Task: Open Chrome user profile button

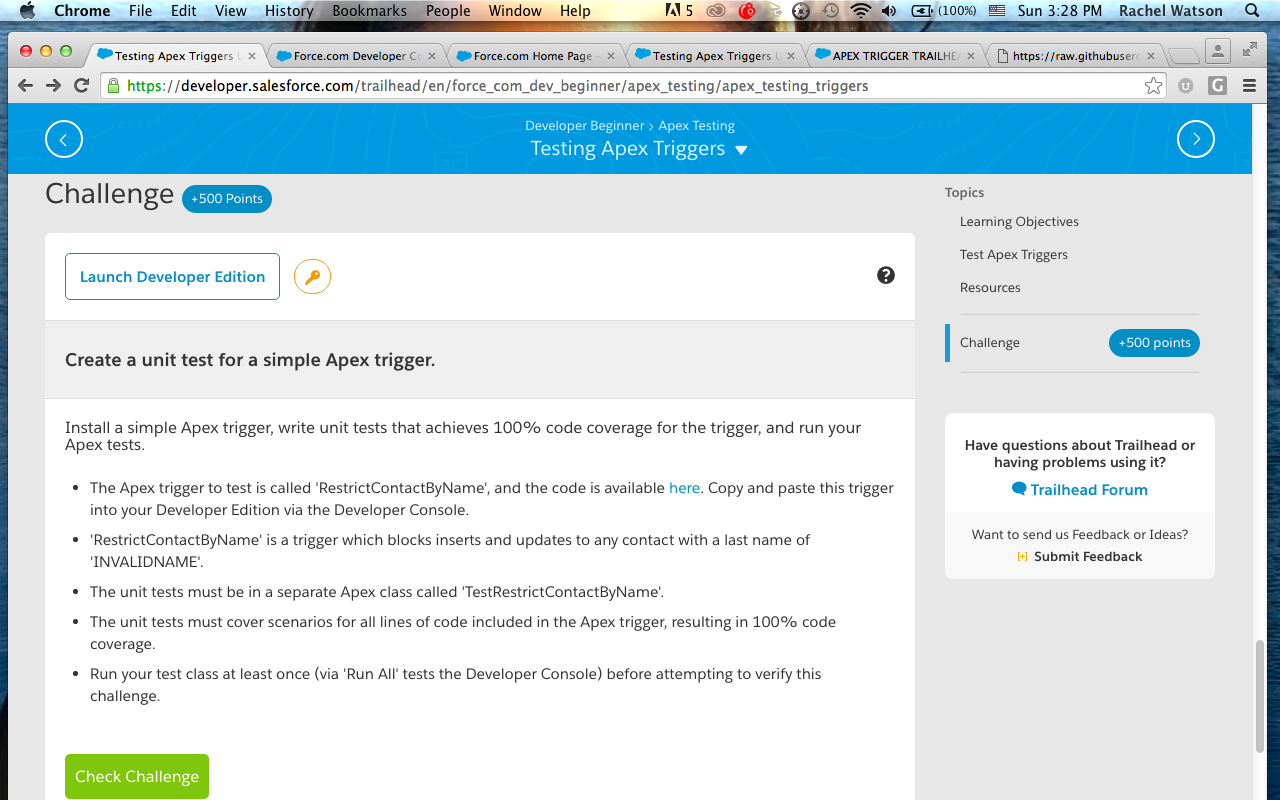Action: [x=1217, y=50]
